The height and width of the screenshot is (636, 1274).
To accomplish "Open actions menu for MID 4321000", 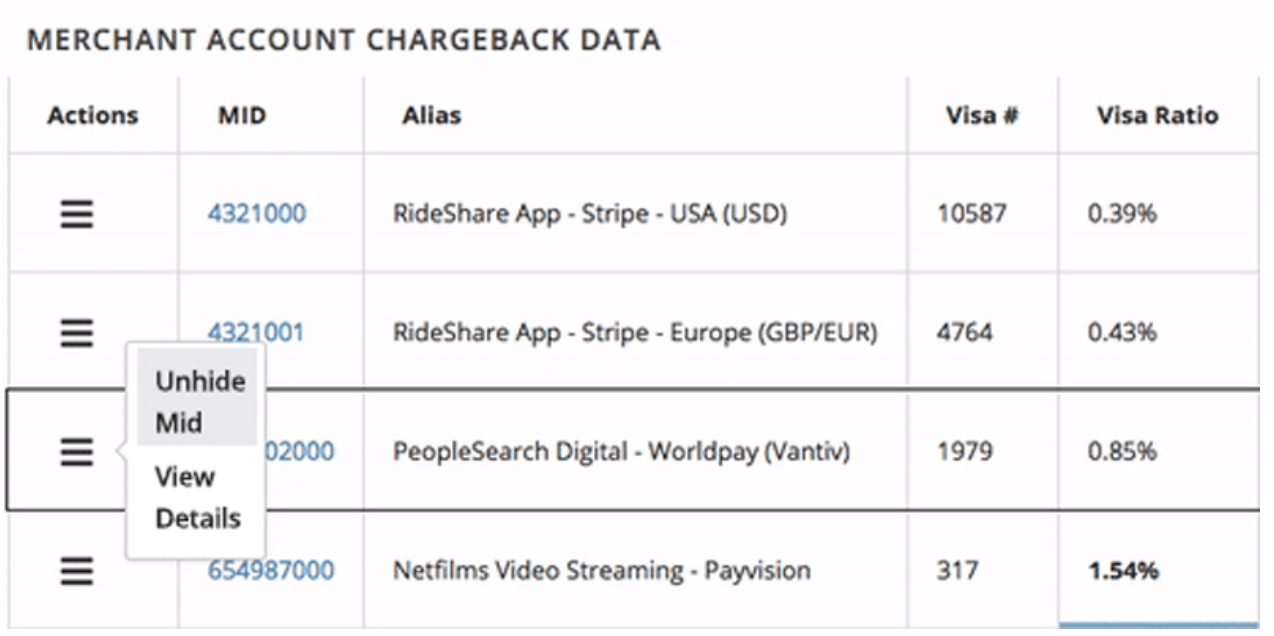I will click(77, 213).
